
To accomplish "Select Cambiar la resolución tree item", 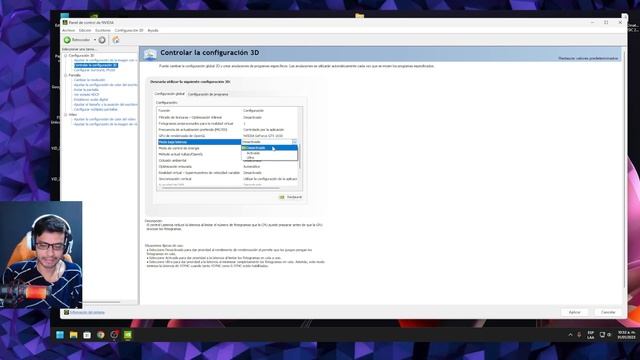I will point(89,80).
